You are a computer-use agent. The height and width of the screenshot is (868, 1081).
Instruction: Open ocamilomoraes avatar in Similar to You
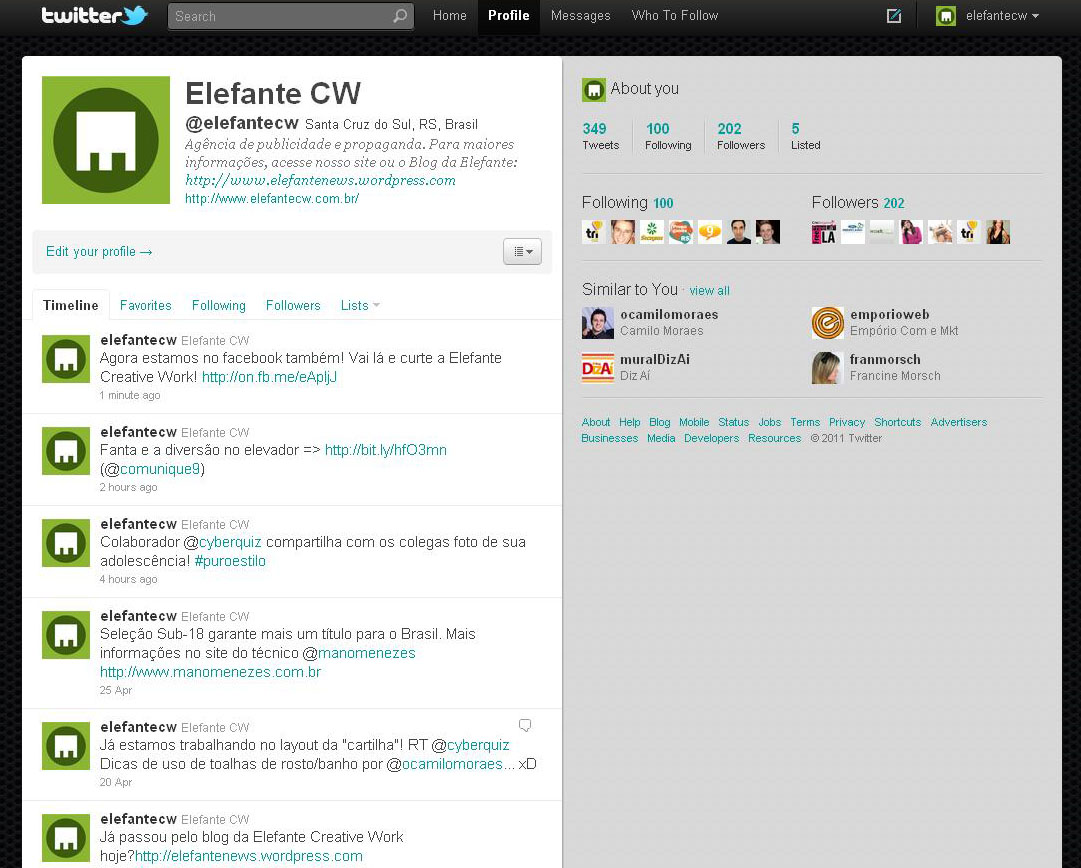(598, 323)
